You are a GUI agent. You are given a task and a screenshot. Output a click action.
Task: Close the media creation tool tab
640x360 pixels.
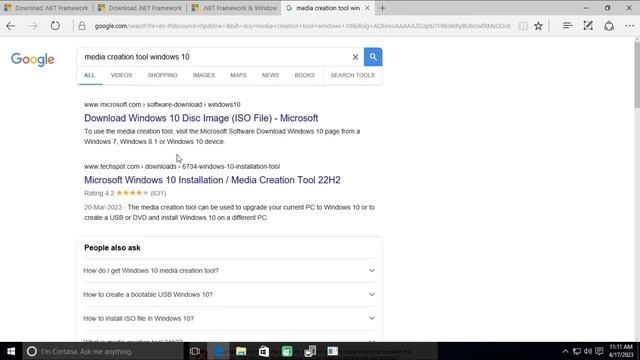[x=367, y=8]
